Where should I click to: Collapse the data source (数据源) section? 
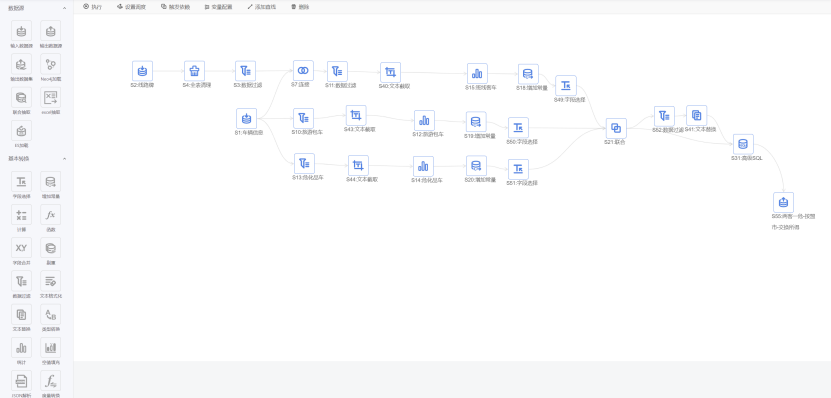pos(64,8)
